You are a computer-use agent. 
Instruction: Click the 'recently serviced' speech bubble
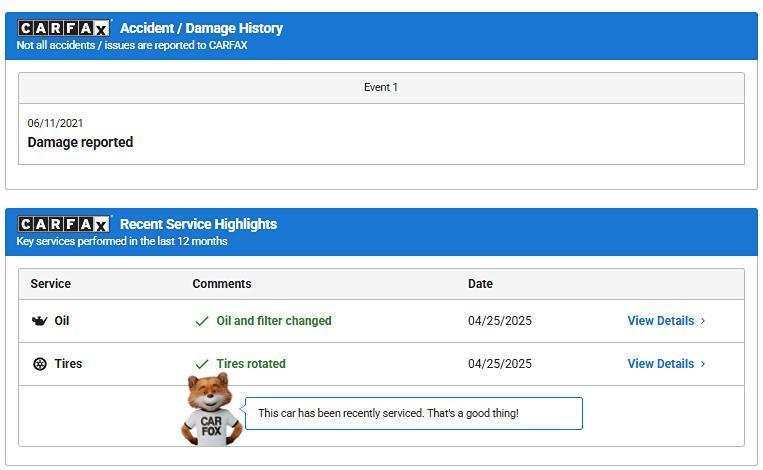point(414,414)
